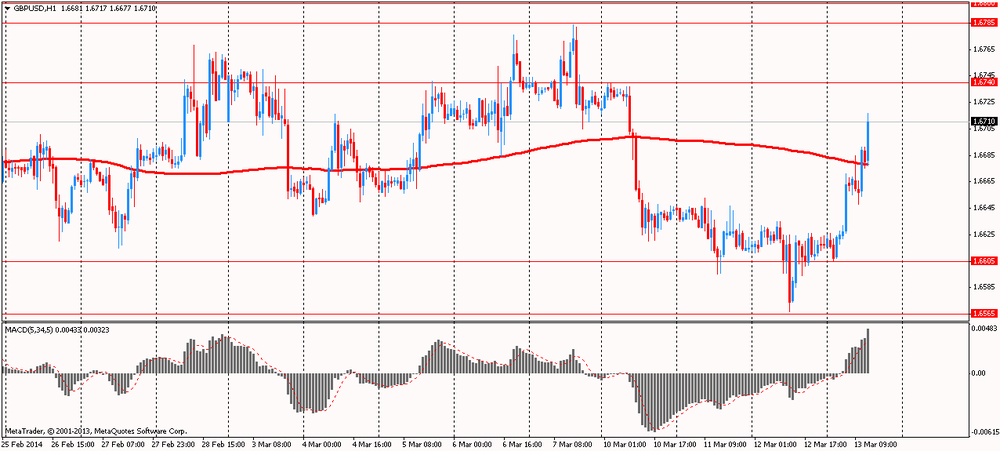The image size is (1000, 451).
Task: Click the 0.00483 MACD scale value
Action: tap(984, 328)
